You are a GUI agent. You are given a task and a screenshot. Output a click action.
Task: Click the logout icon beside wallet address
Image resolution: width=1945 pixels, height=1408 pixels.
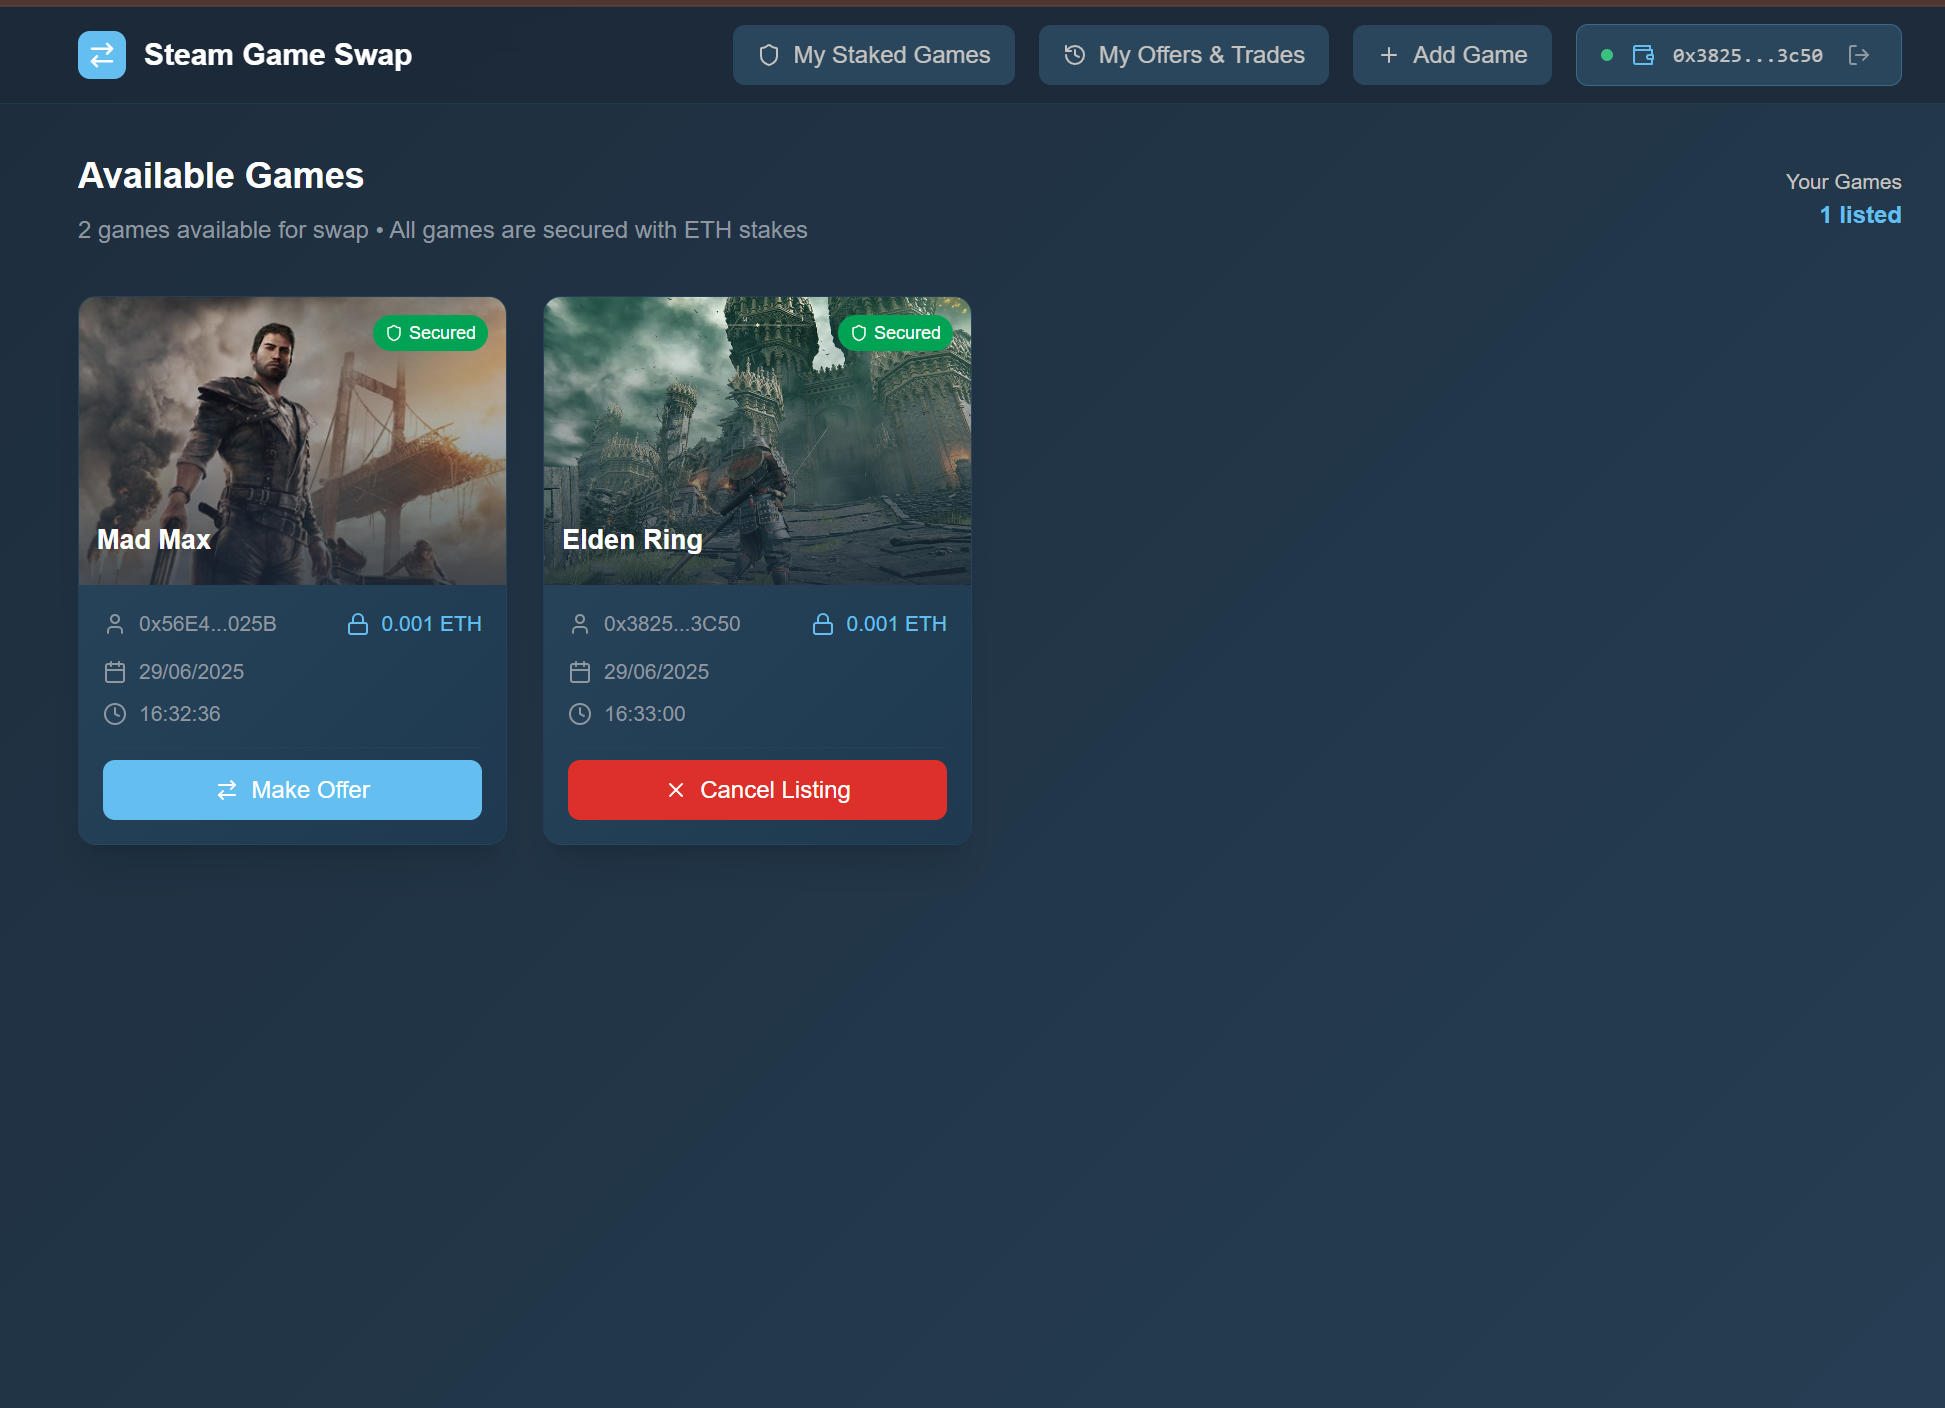coord(1859,55)
